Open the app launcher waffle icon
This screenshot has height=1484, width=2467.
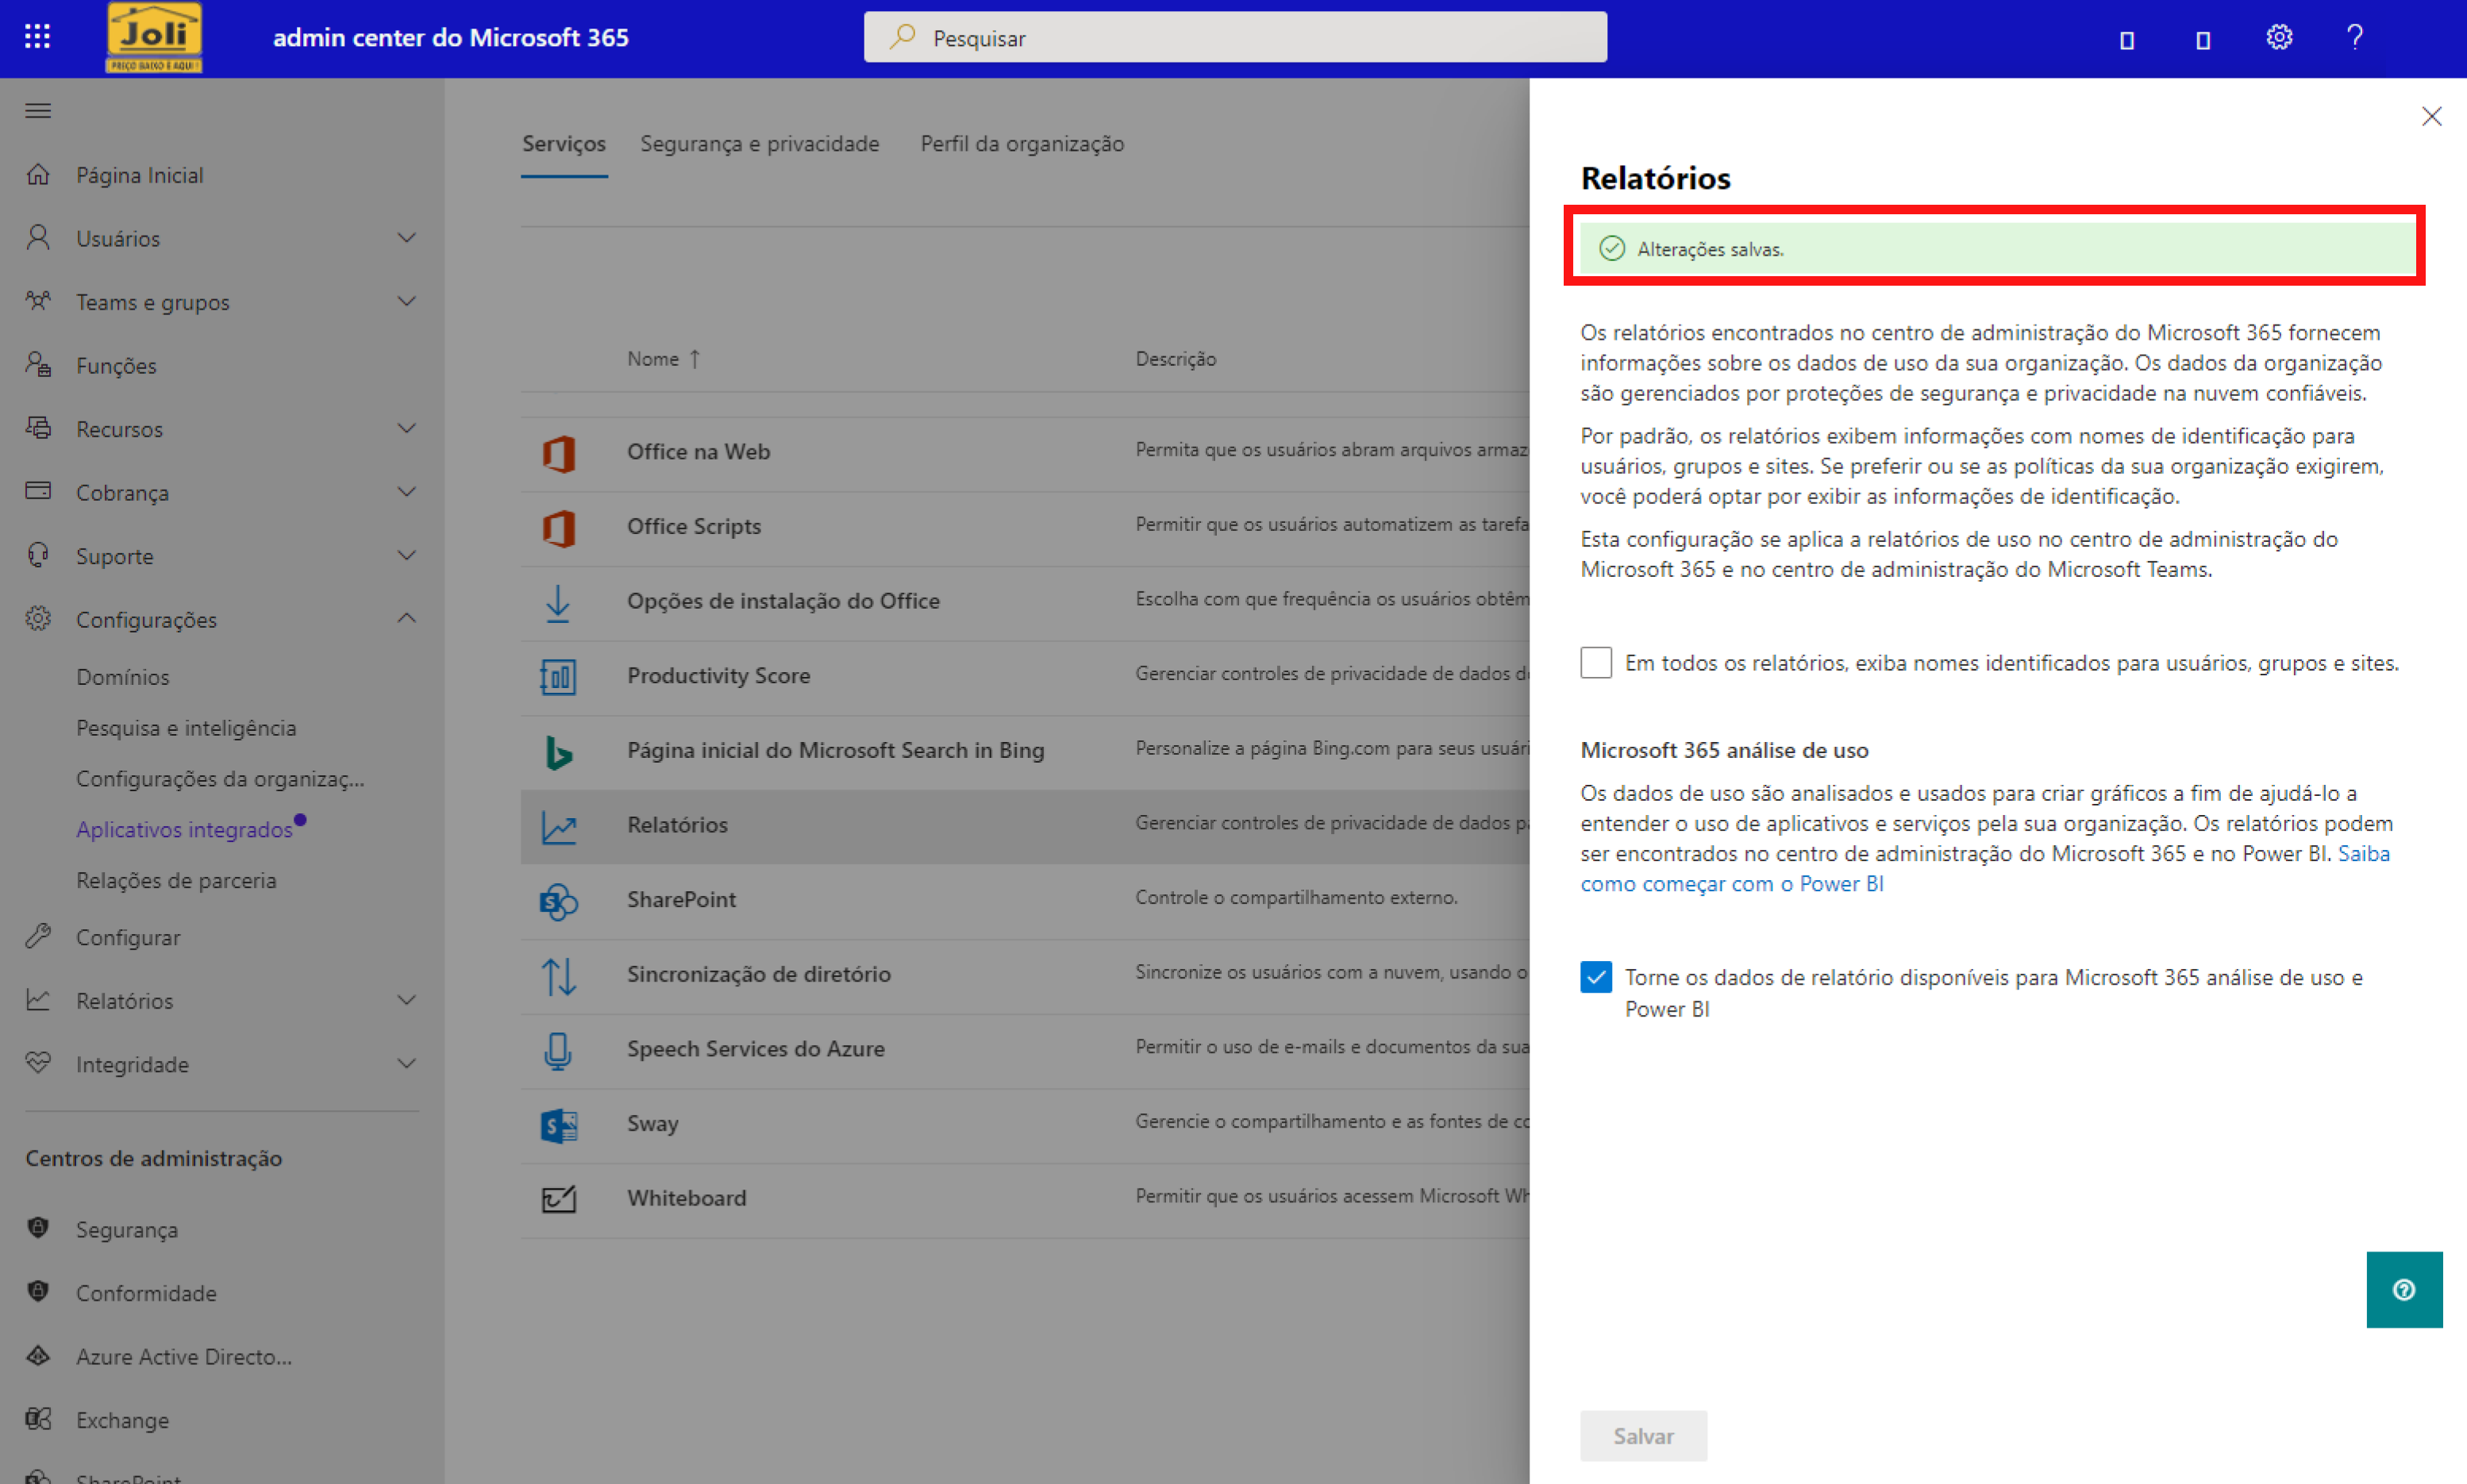(37, 37)
